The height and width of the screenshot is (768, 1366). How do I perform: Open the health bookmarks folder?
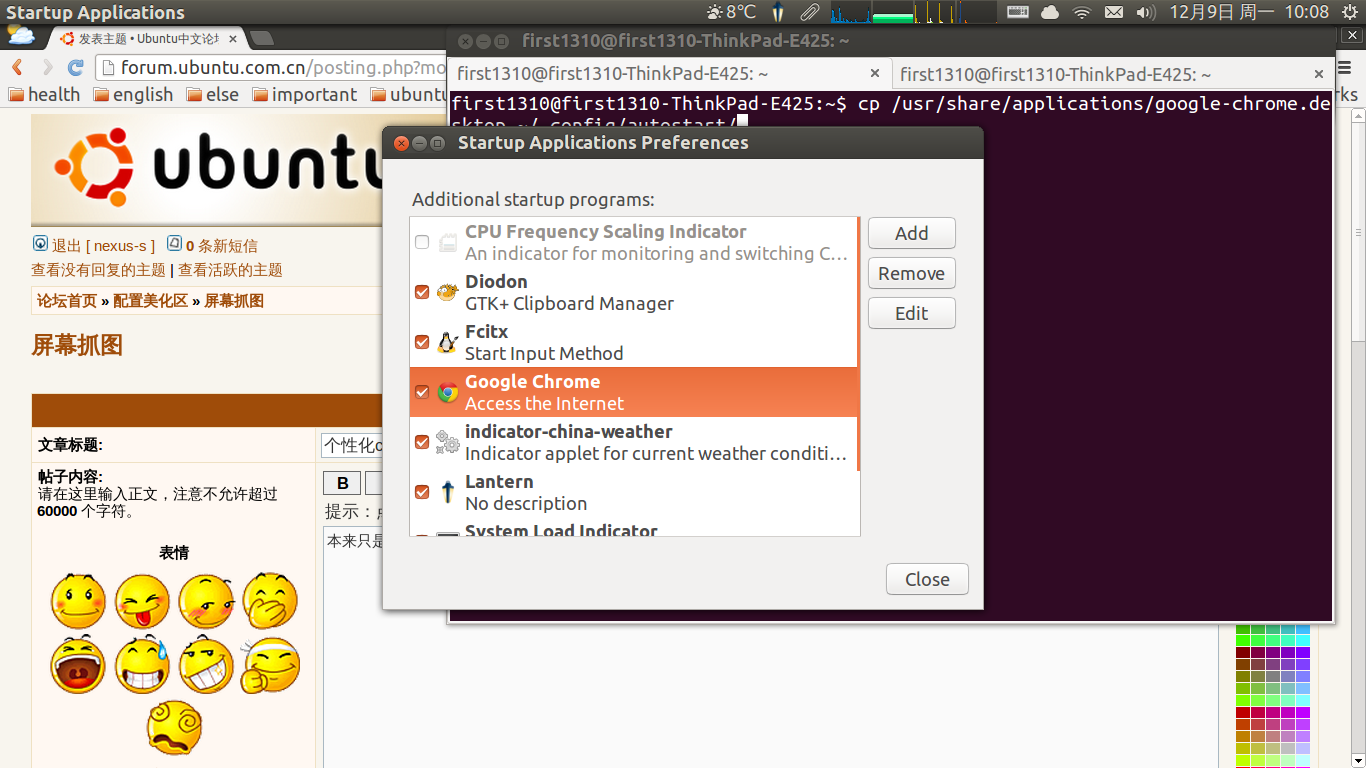pos(44,94)
